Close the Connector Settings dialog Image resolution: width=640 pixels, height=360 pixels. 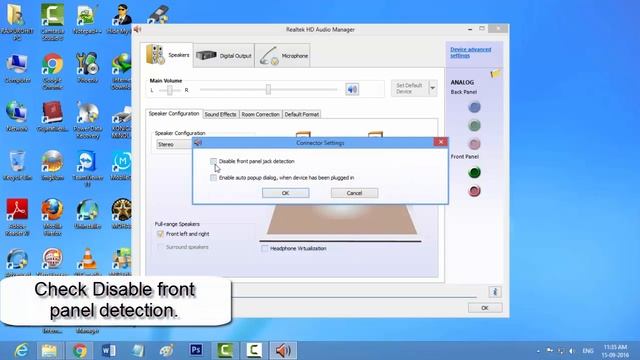point(441,142)
